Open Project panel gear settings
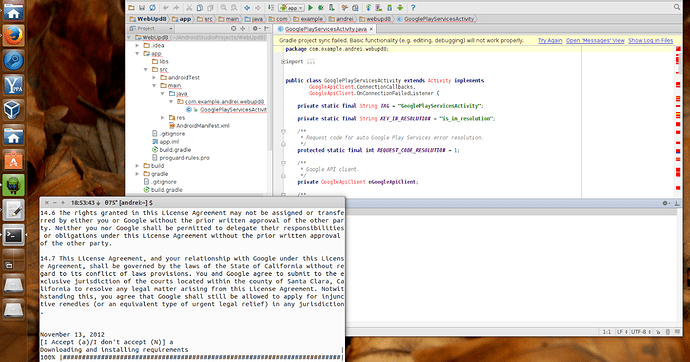Viewport: 690px width, 362px height. [x=256, y=28]
